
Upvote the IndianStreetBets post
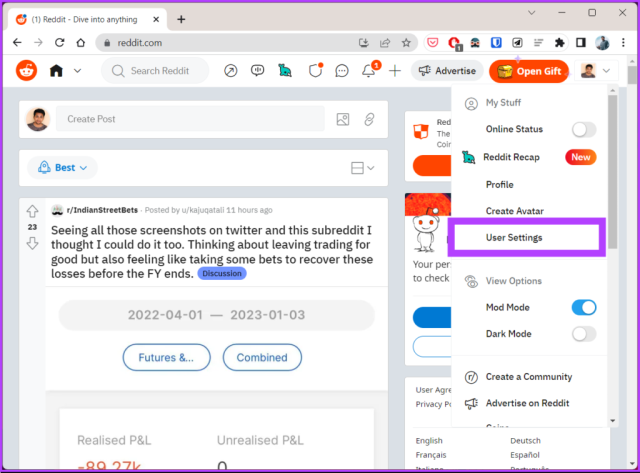tap(32, 211)
